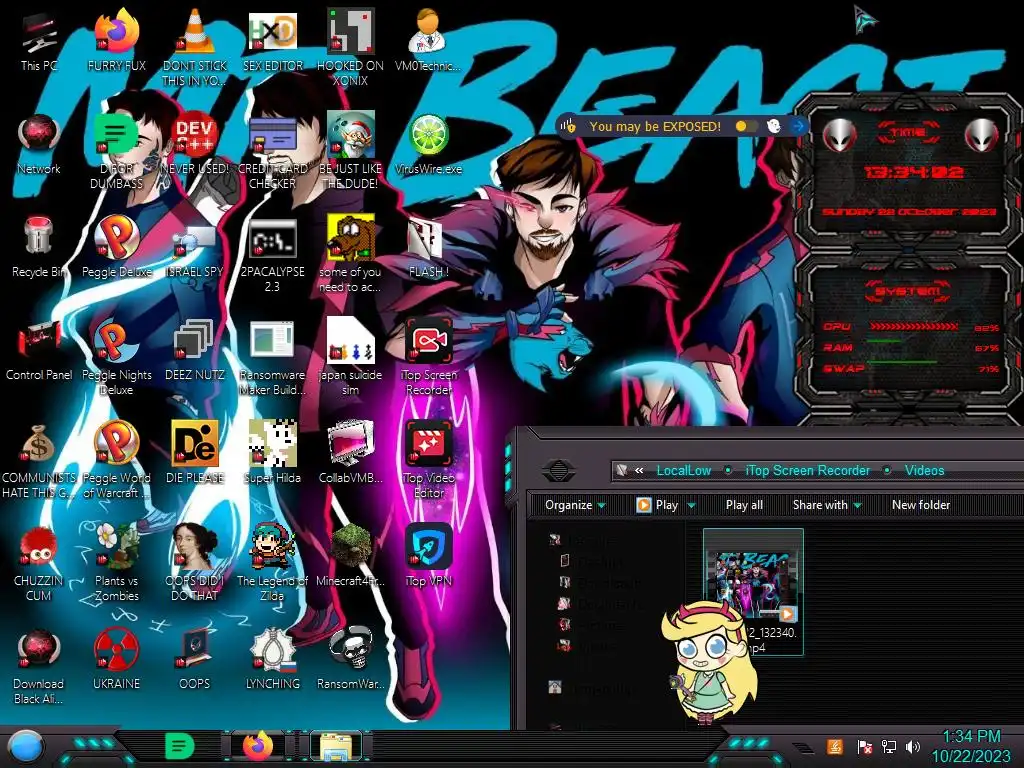Click the Java update tray icon

(x=835, y=746)
